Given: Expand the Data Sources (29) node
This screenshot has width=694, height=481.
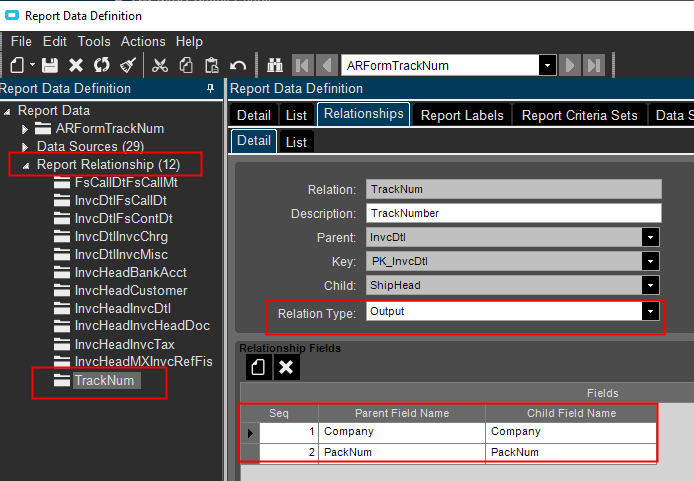Looking at the screenshot, I should (26, 147).
